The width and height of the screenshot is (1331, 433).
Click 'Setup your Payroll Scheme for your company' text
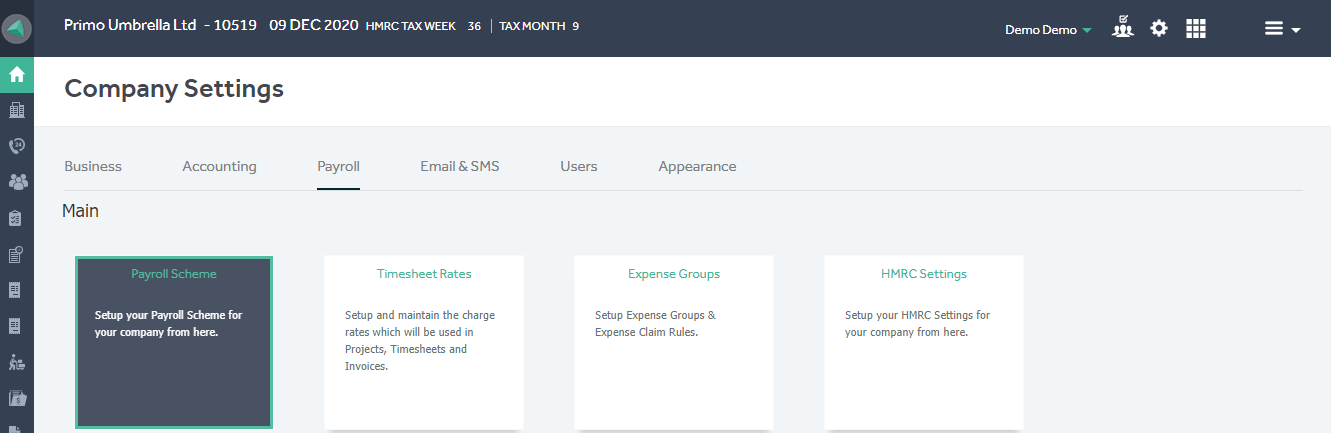tap(169, 323)
